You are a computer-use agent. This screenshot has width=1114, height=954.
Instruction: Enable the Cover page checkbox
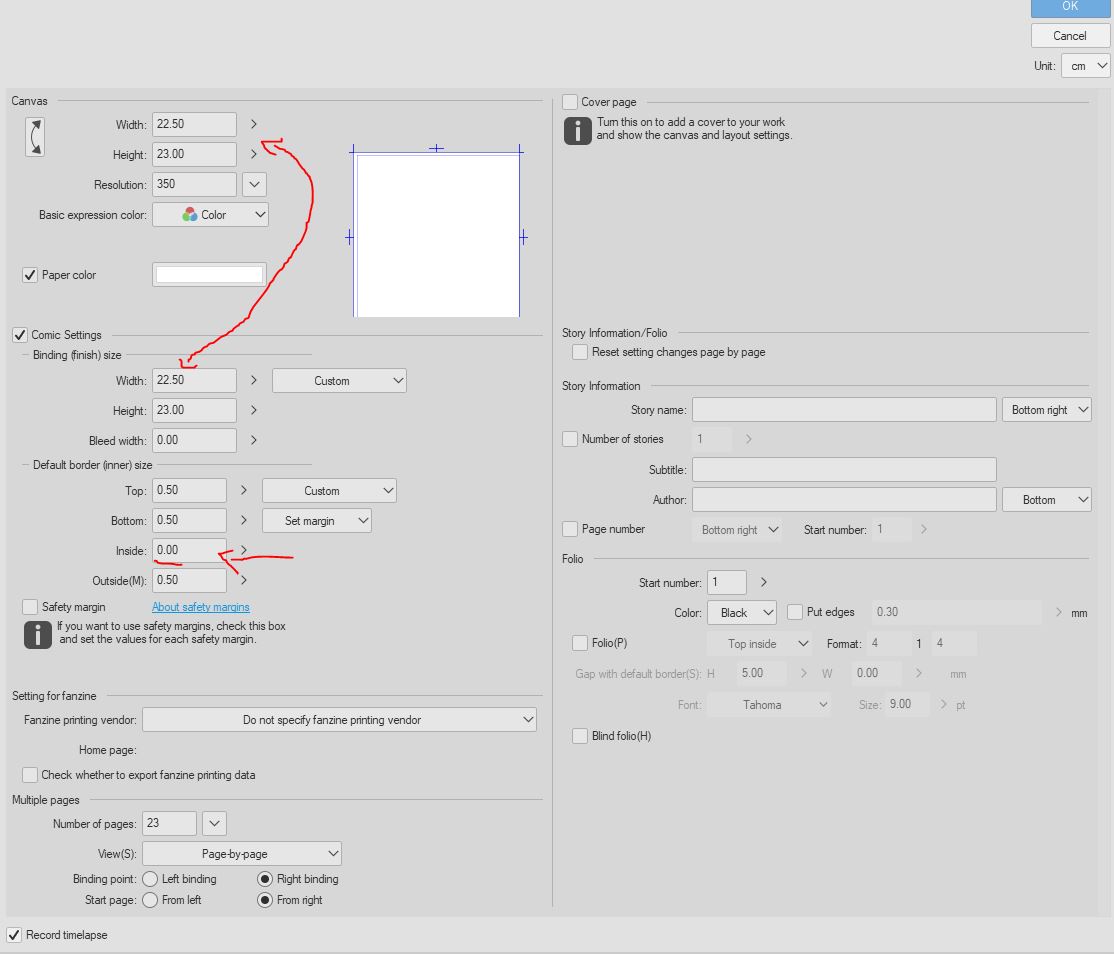tap(570, 102)
